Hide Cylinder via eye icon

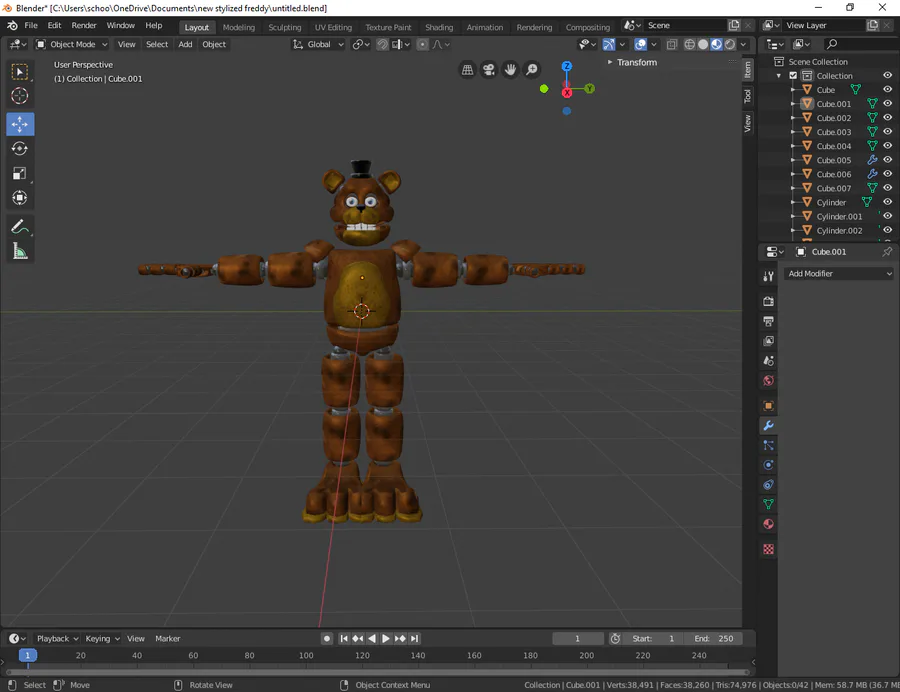tap(887, 202)
